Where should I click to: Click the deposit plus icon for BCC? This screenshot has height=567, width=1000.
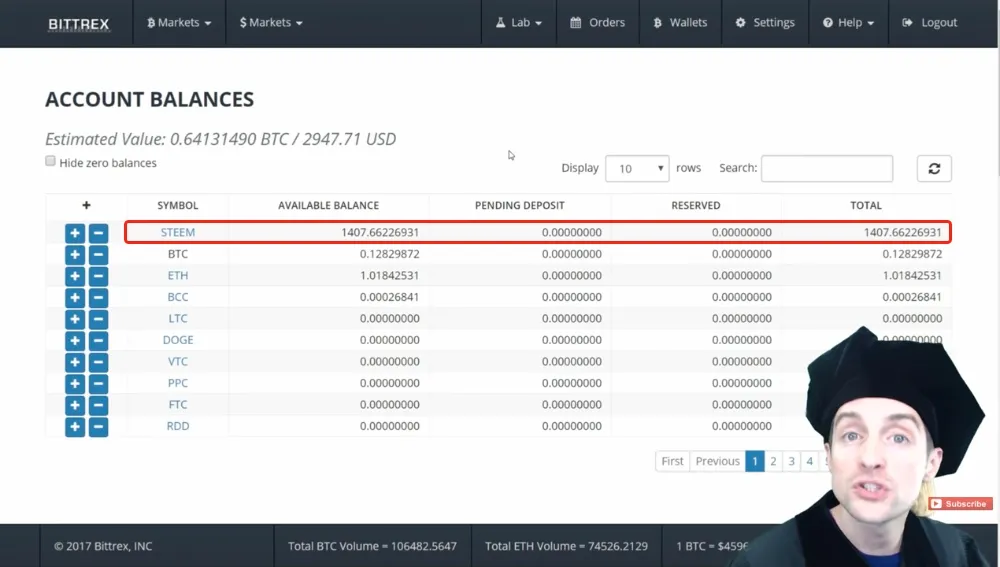coord(75,297)
